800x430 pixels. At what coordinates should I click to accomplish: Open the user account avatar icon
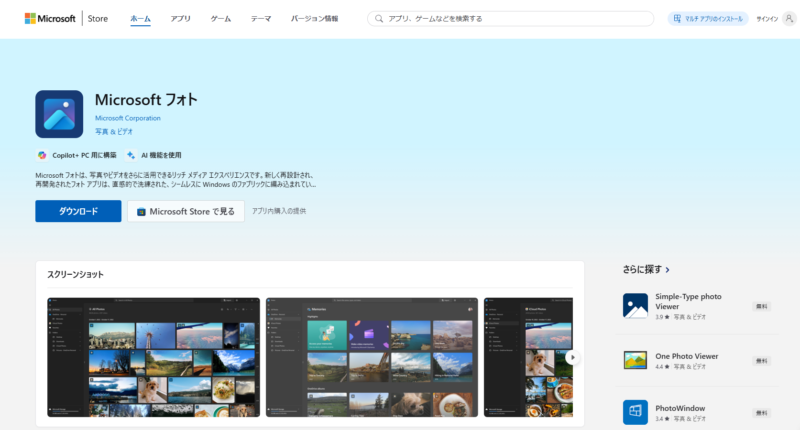tap(789, 18)
